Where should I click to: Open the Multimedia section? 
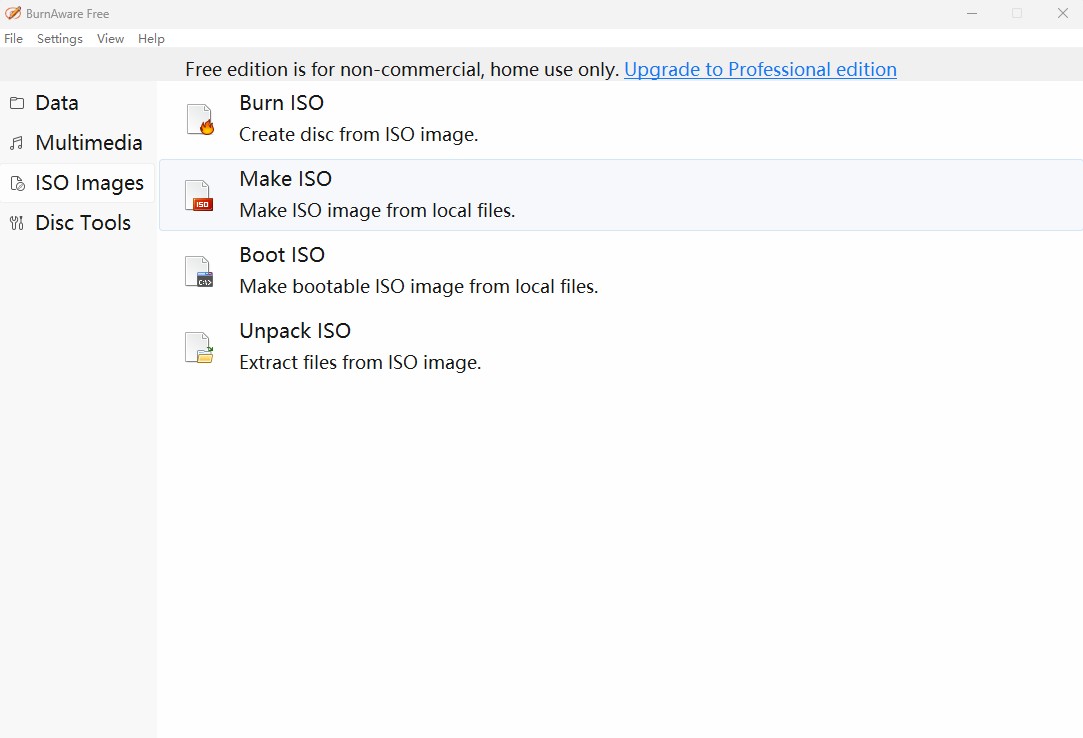pos(89,143)
